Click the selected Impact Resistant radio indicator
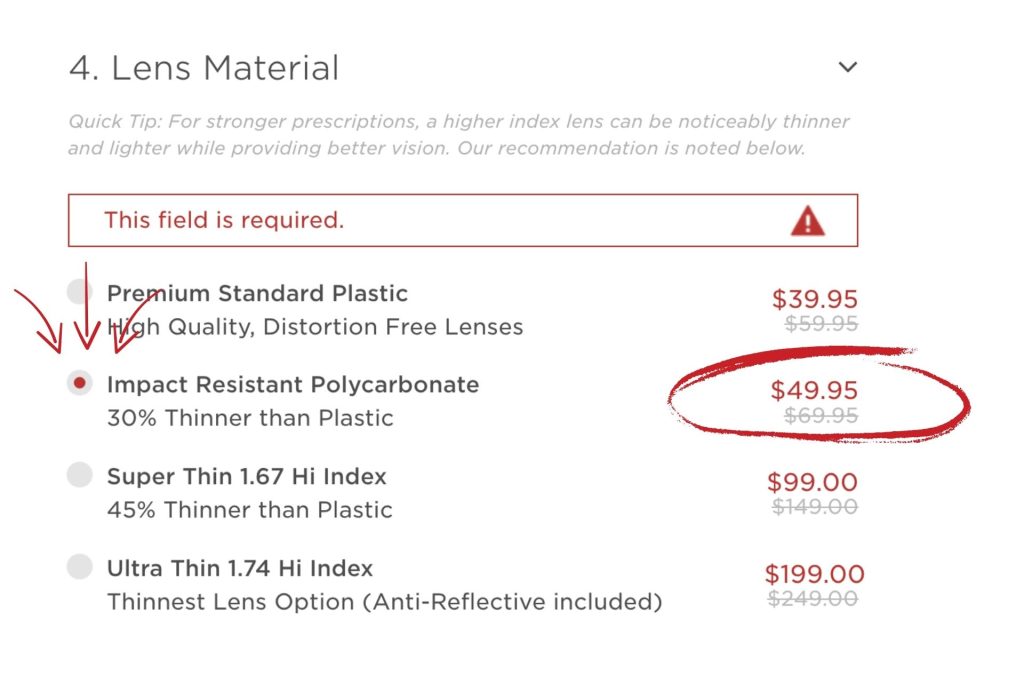Image resolution: width=1024 pixels, height=683 pixels. (79, 382)
